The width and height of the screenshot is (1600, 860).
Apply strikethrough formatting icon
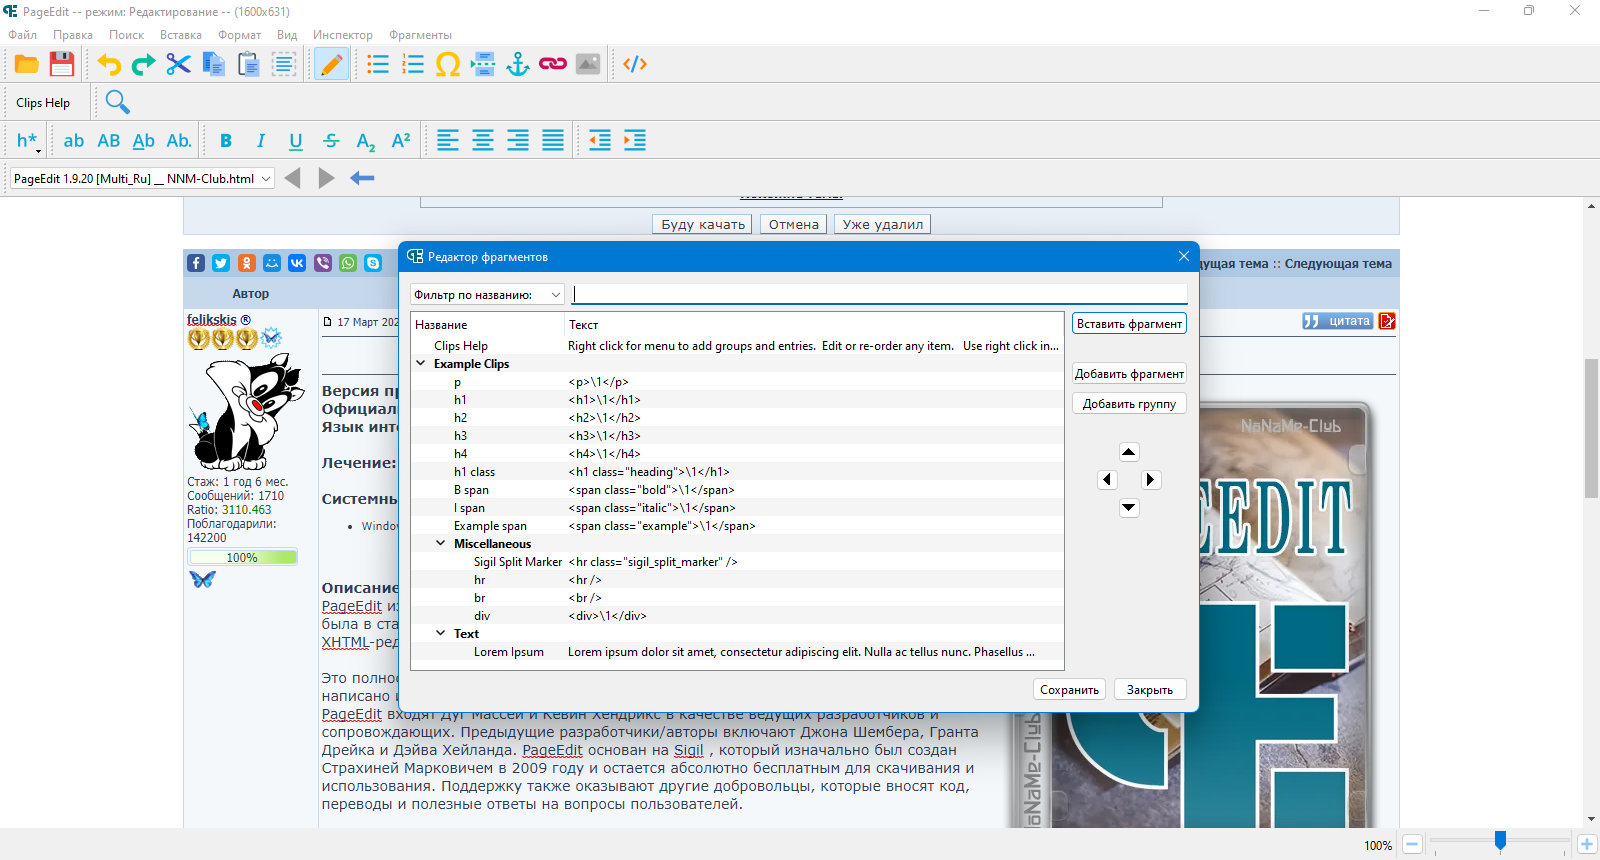331,141
